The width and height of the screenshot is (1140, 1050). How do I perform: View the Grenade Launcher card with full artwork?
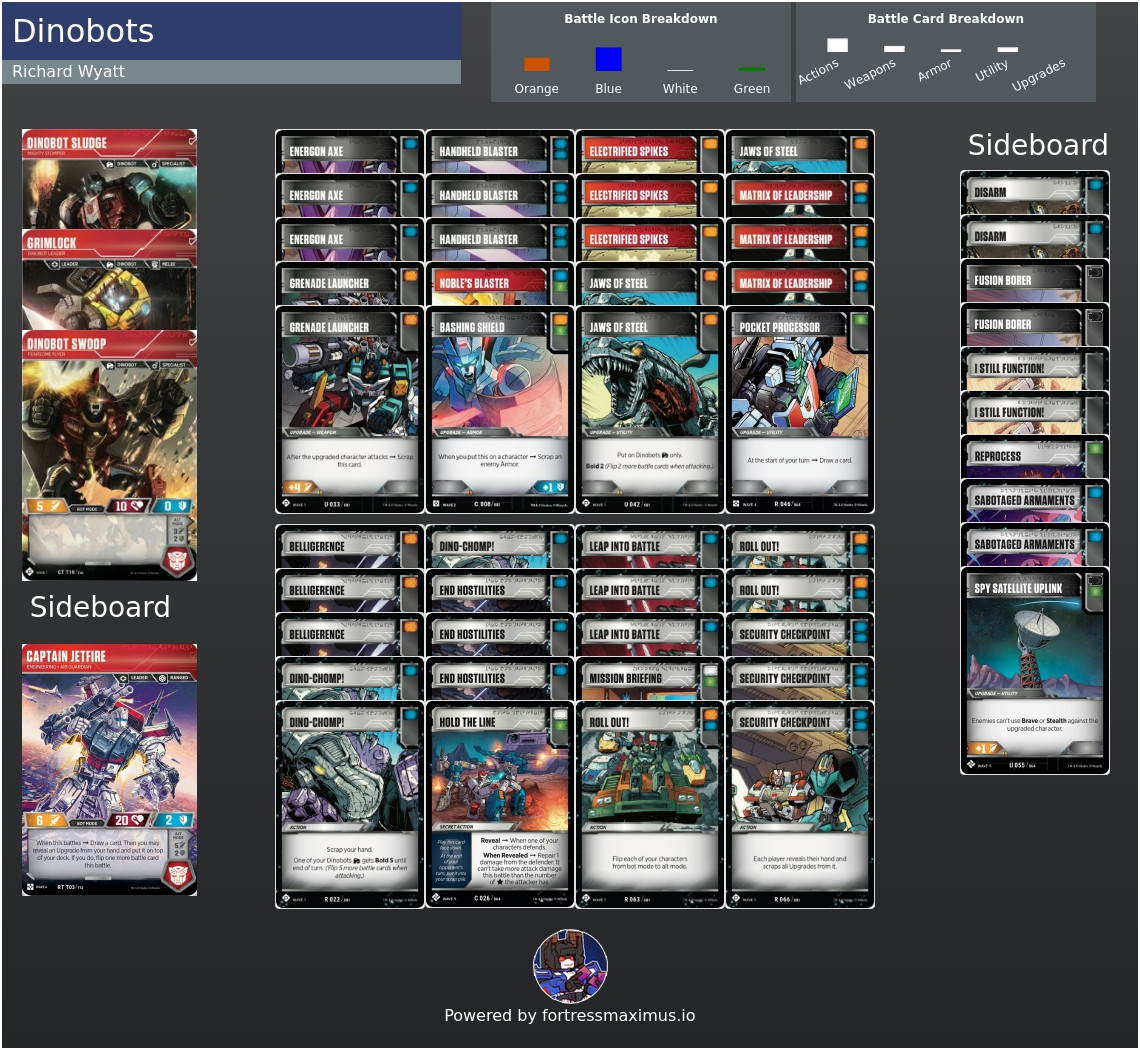(350, 409)
